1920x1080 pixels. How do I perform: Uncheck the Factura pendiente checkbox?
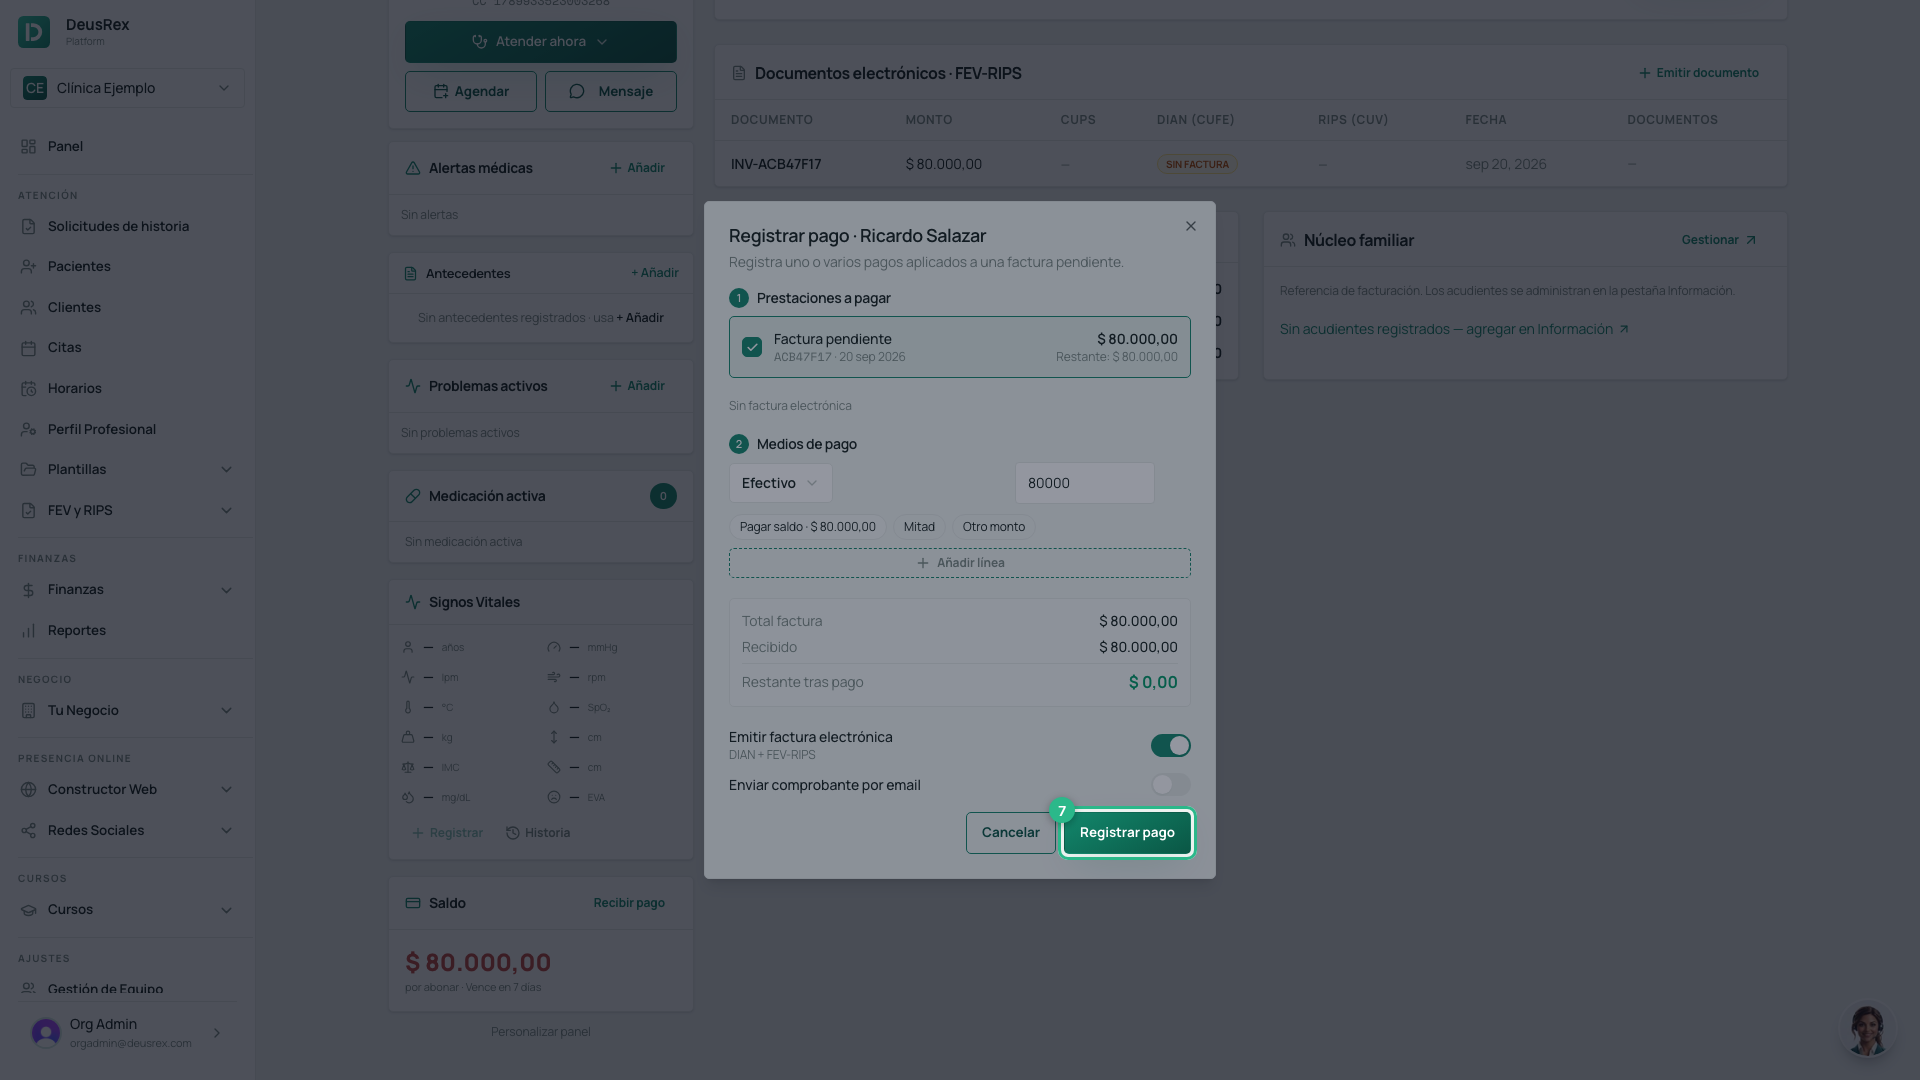pyautogui.click(x=752, y=347)
